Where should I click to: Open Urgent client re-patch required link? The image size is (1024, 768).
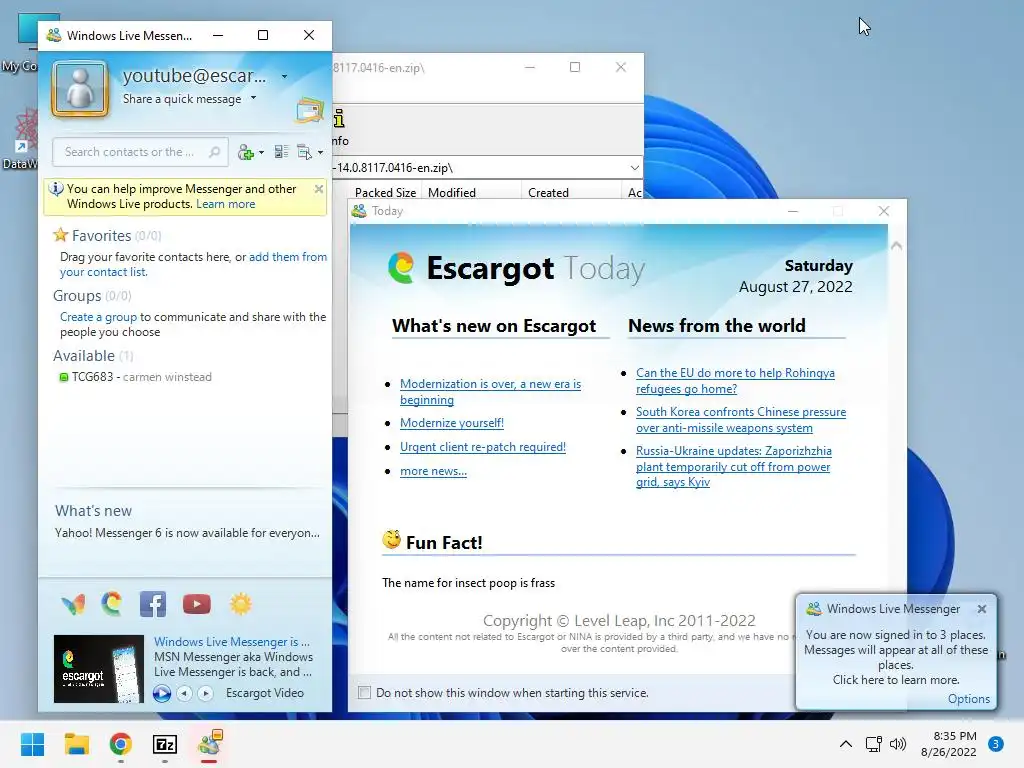[483, 447]
